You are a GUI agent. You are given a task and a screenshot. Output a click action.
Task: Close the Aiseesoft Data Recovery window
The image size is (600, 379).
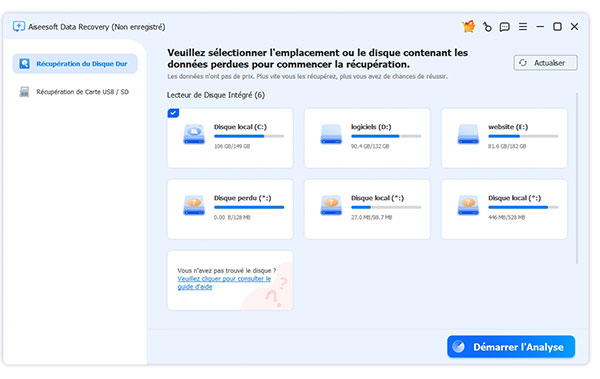tap(574, 26)
